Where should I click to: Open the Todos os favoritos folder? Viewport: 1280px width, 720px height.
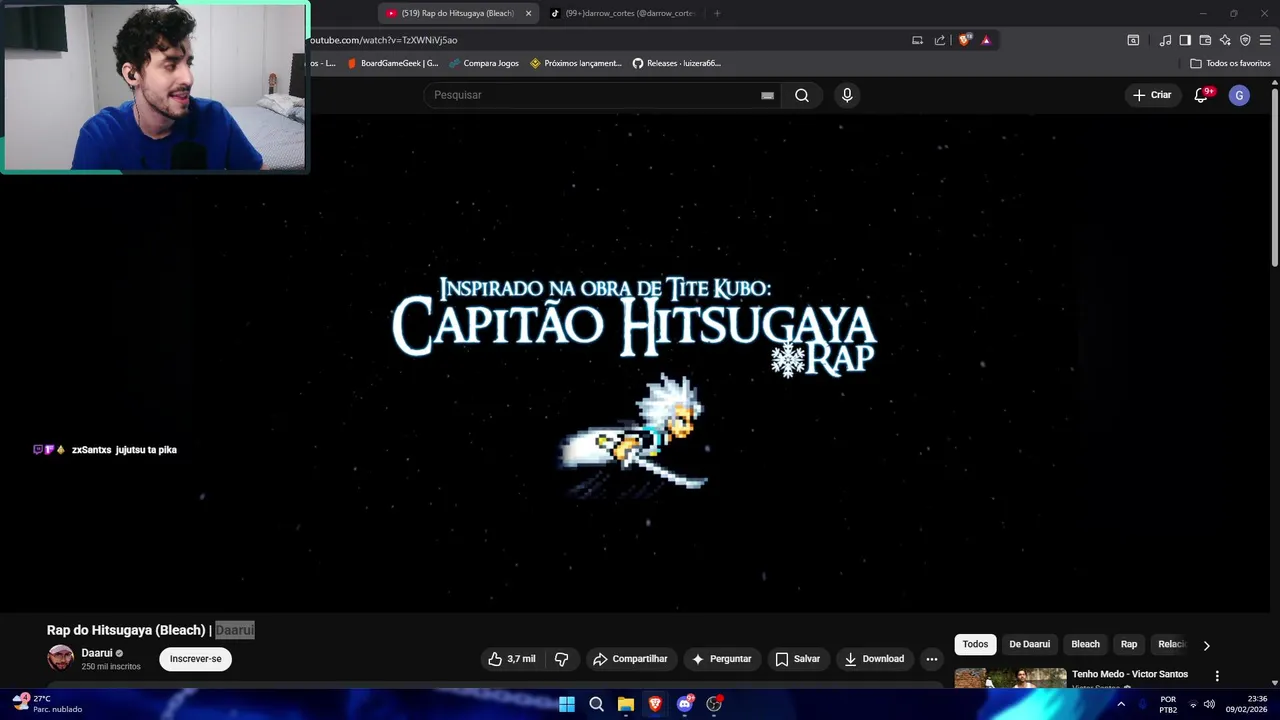tap(1230, 63)
